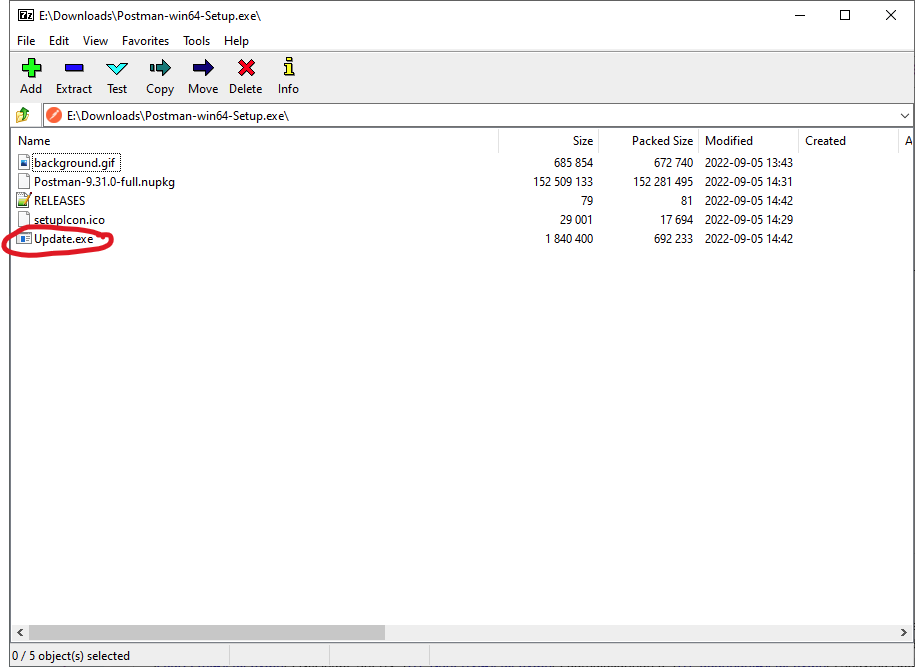Click the modified date 2022-09-05 14:29
The height and width of the screenshot is (667, 915).
point(749,219)
